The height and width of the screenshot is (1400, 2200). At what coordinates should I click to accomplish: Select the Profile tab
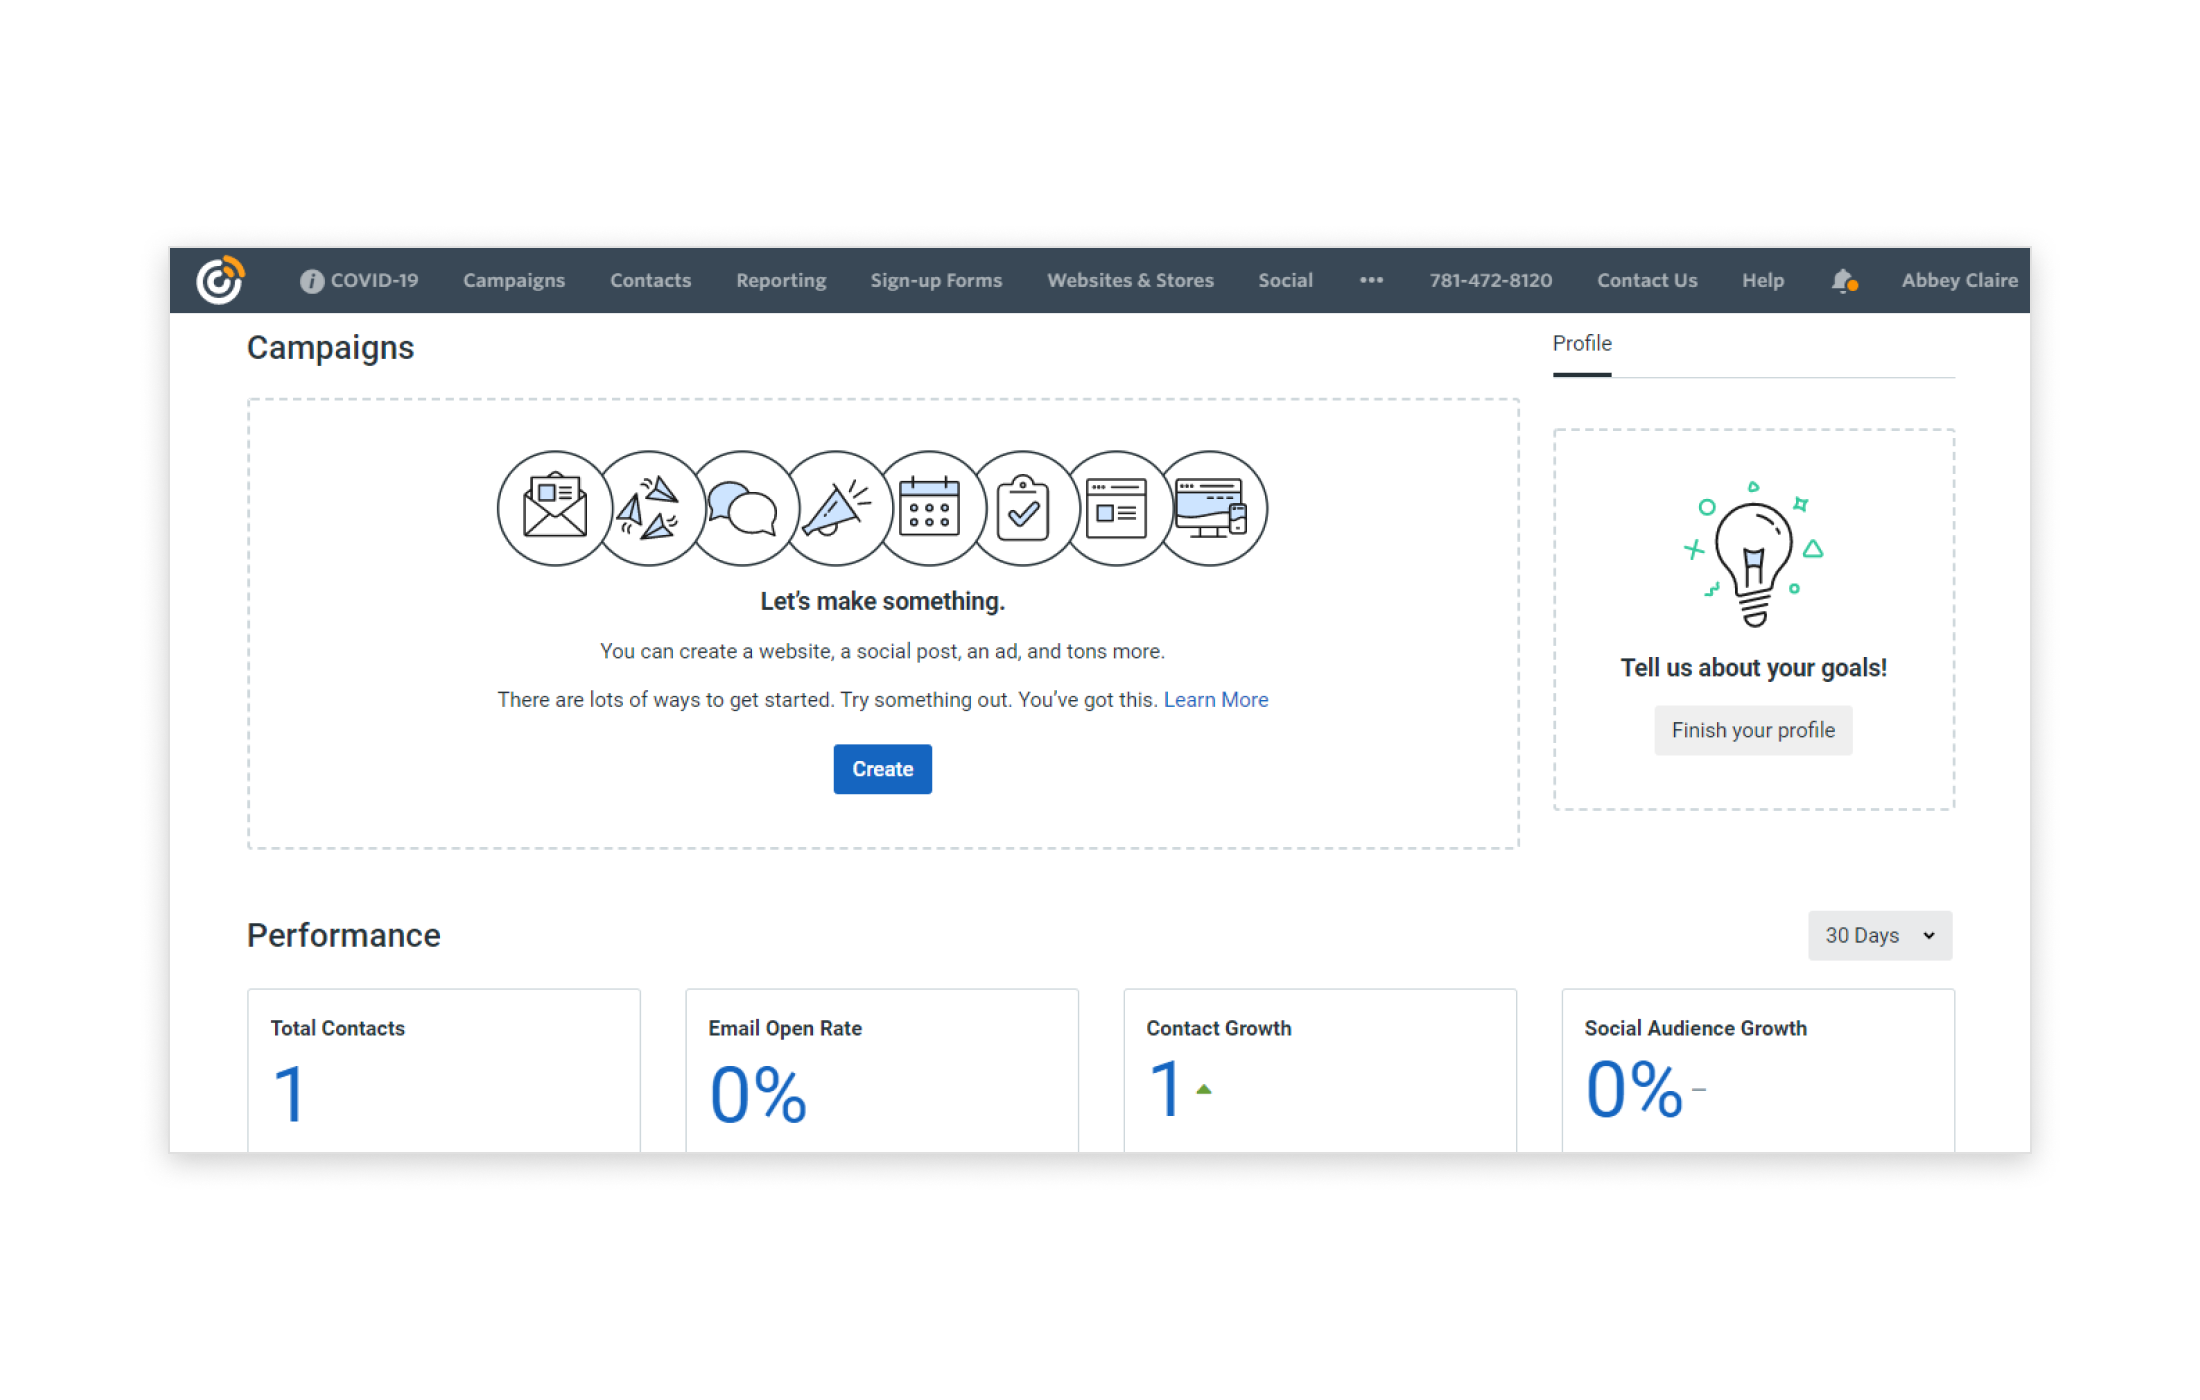tap(1582, 344)
